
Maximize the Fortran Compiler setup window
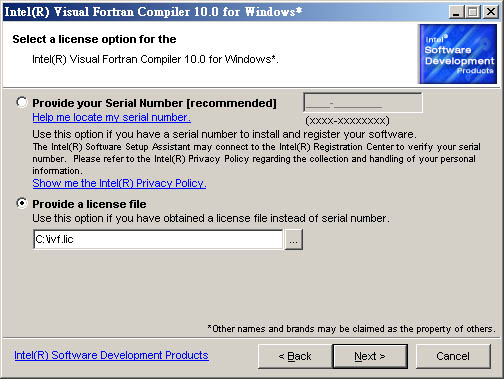473,12
